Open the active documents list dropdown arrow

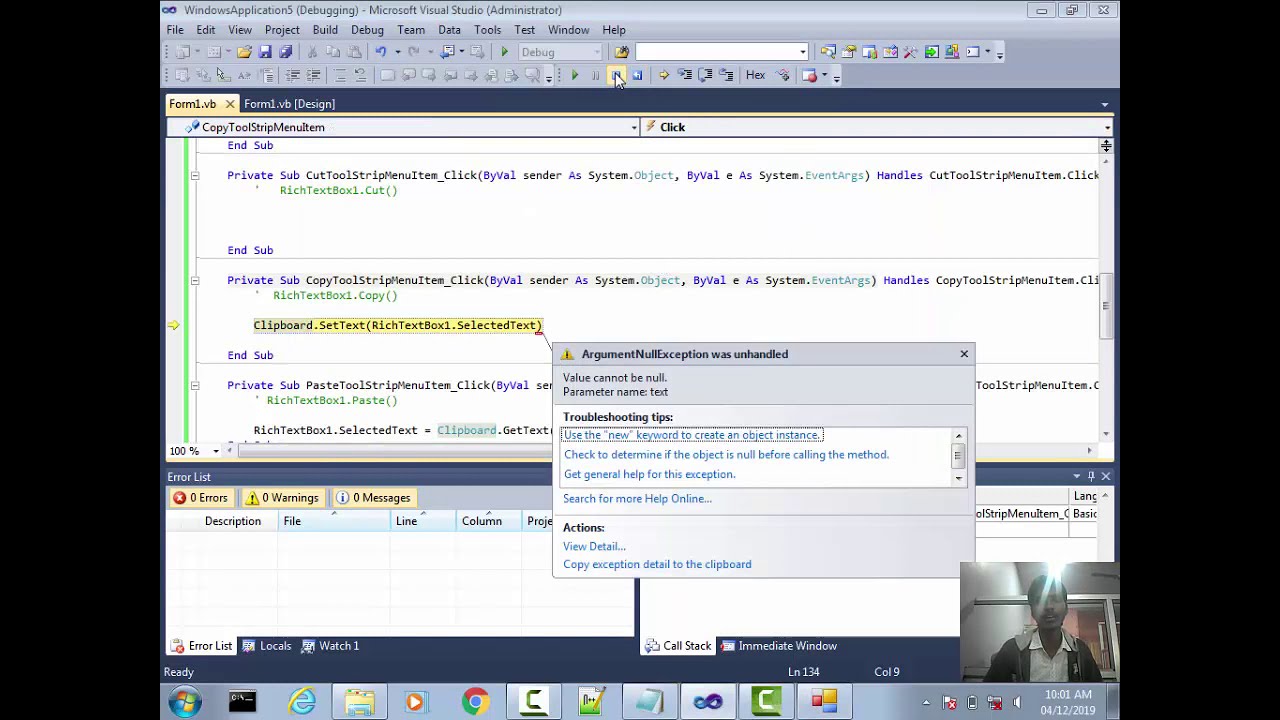pyautogui.click(x=1105, y=104)
